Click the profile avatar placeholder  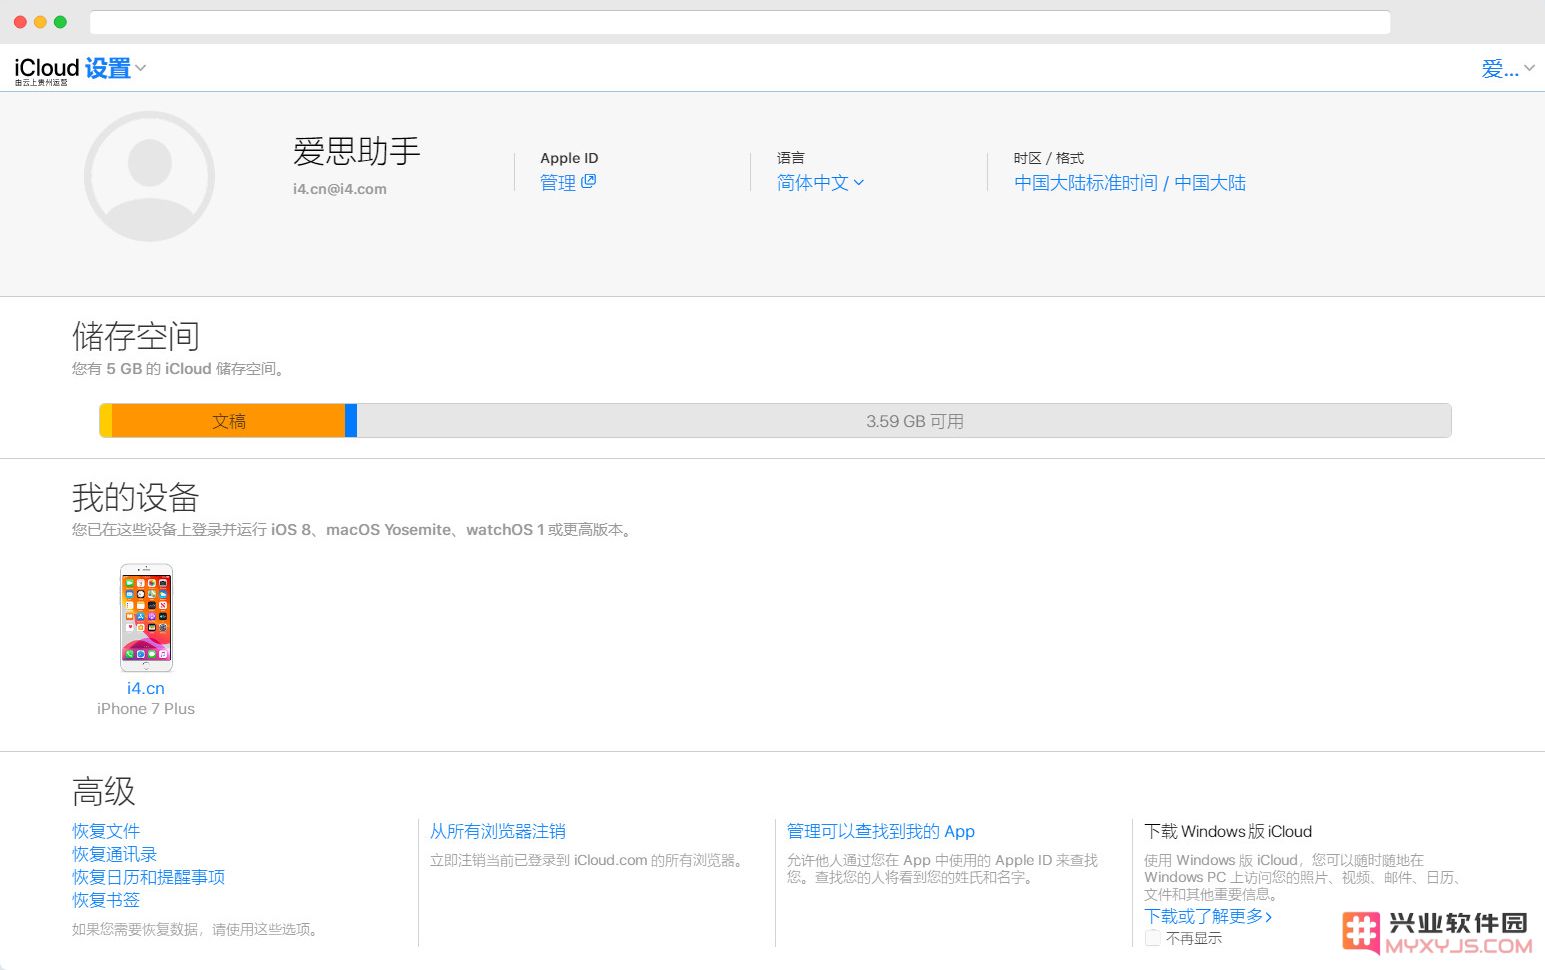coord(149,176)
